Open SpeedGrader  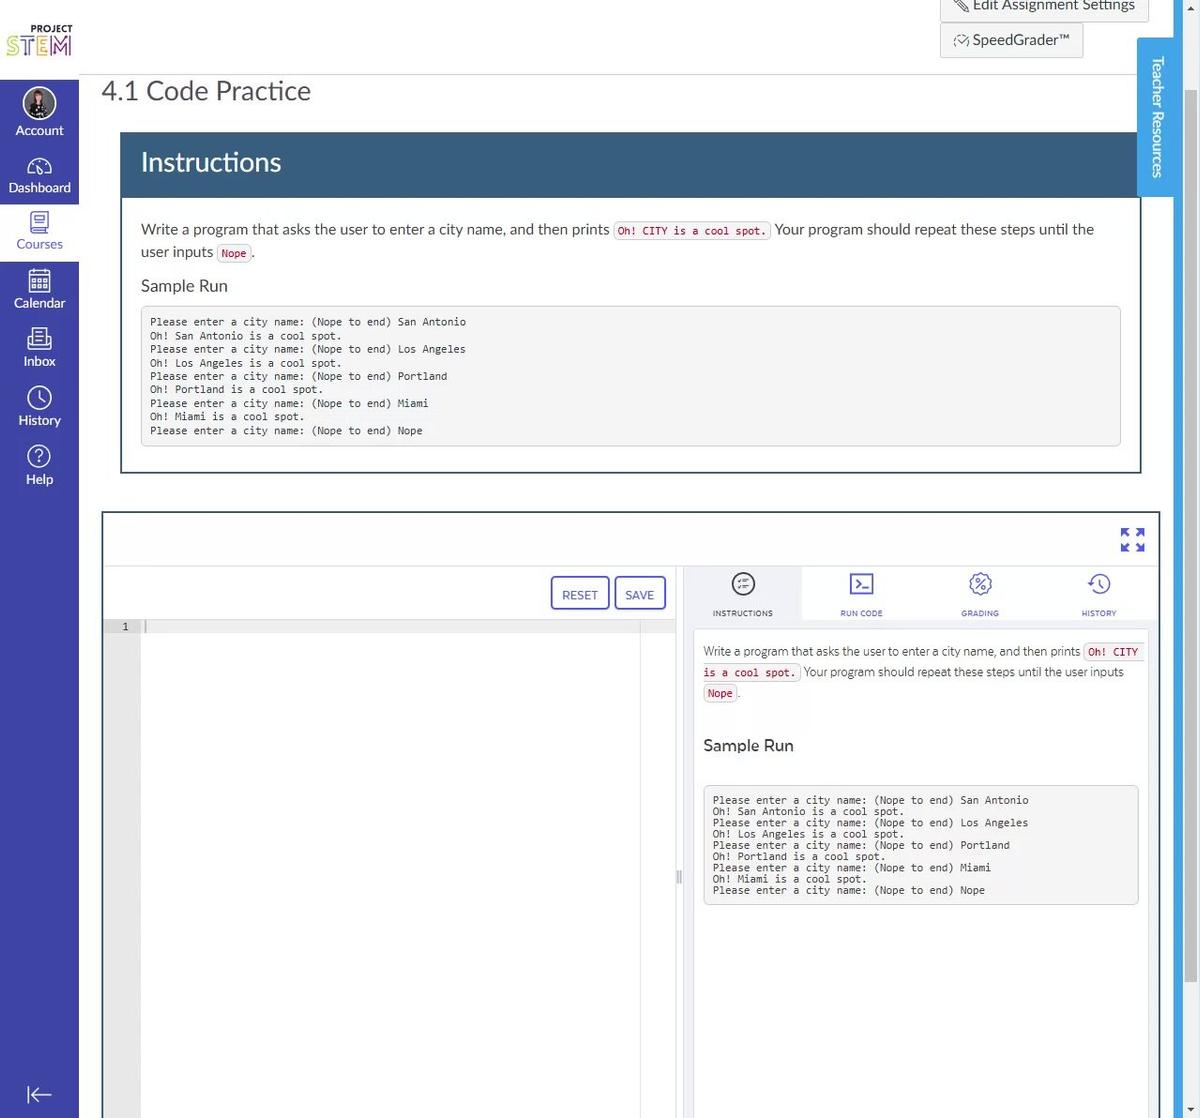pyautogui.click(x=1011, y=40)
